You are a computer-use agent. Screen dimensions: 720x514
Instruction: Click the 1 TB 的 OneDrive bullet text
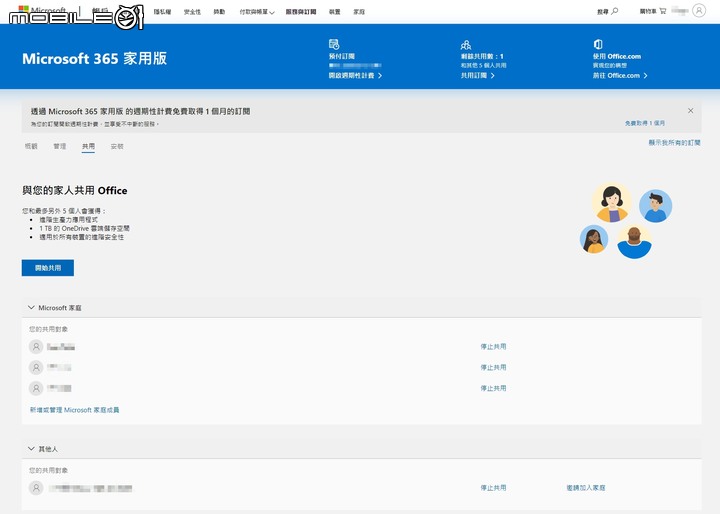coord(84,228)
